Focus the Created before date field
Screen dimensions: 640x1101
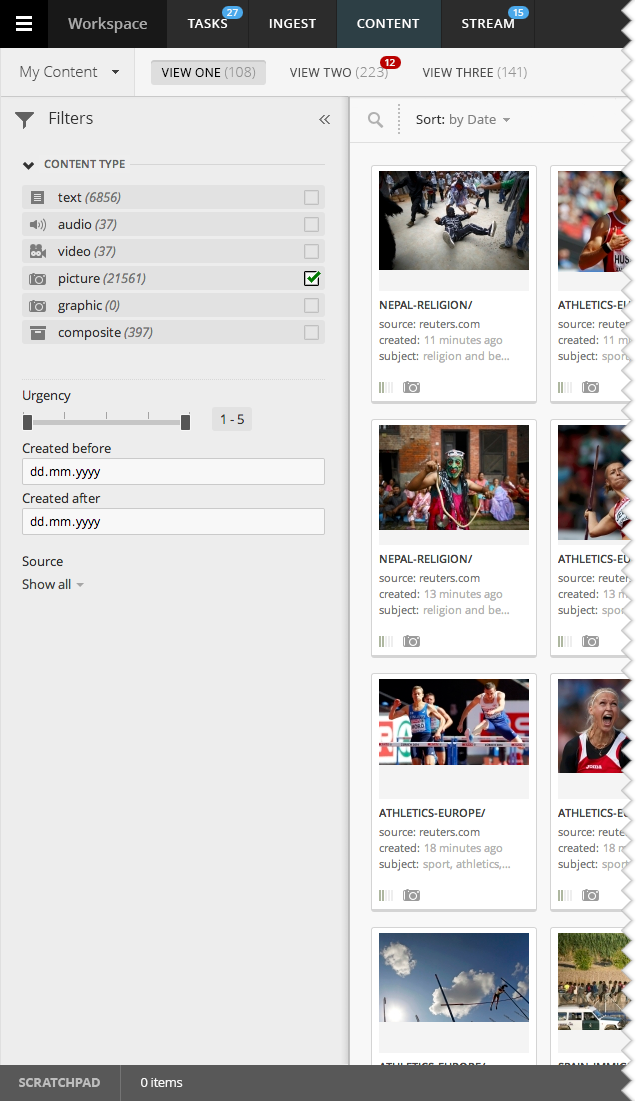click(x=174, y=472)
